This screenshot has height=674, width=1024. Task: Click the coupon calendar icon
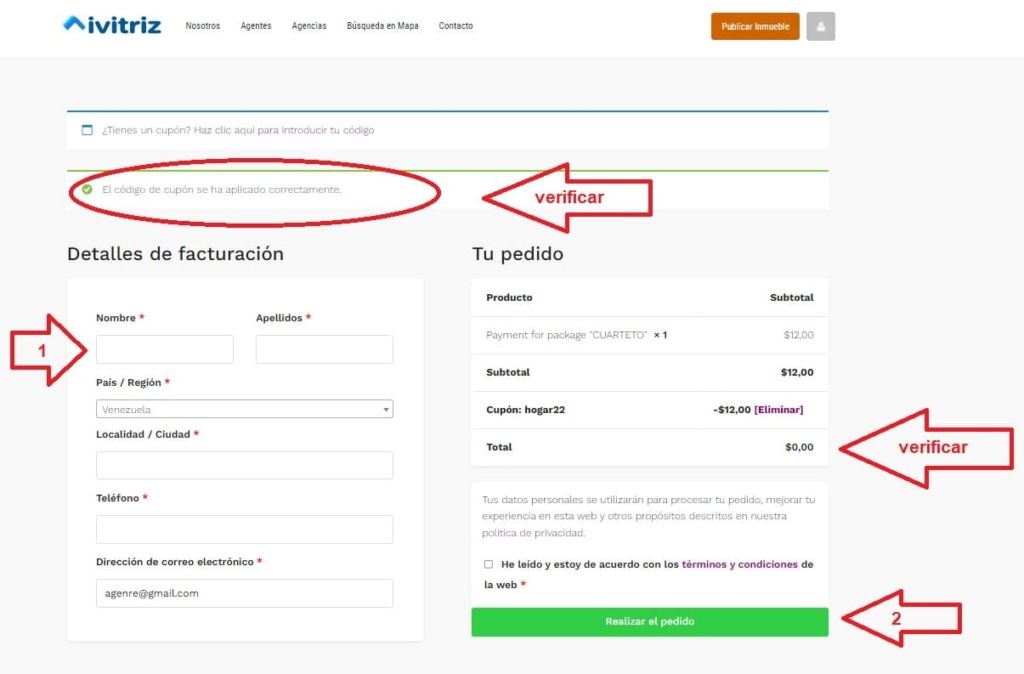(x=87, y=130)
